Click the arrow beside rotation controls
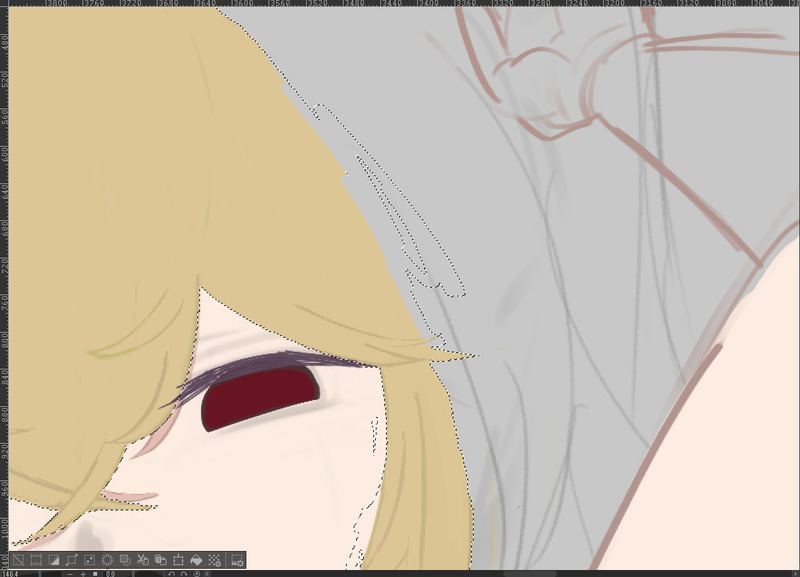 (207, 574)
